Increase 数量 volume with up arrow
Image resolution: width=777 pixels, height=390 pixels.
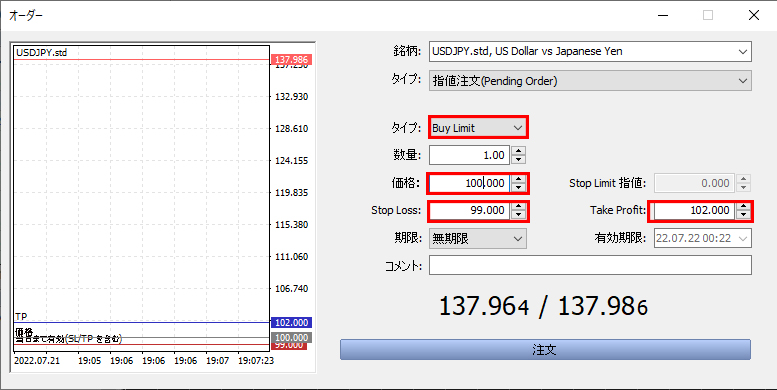(518, 151)
